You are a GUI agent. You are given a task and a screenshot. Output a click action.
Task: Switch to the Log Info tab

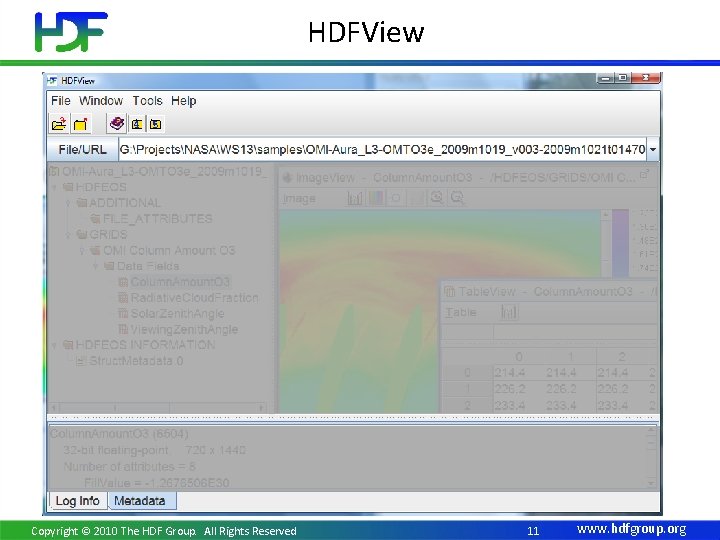click(x=78, y=501)
